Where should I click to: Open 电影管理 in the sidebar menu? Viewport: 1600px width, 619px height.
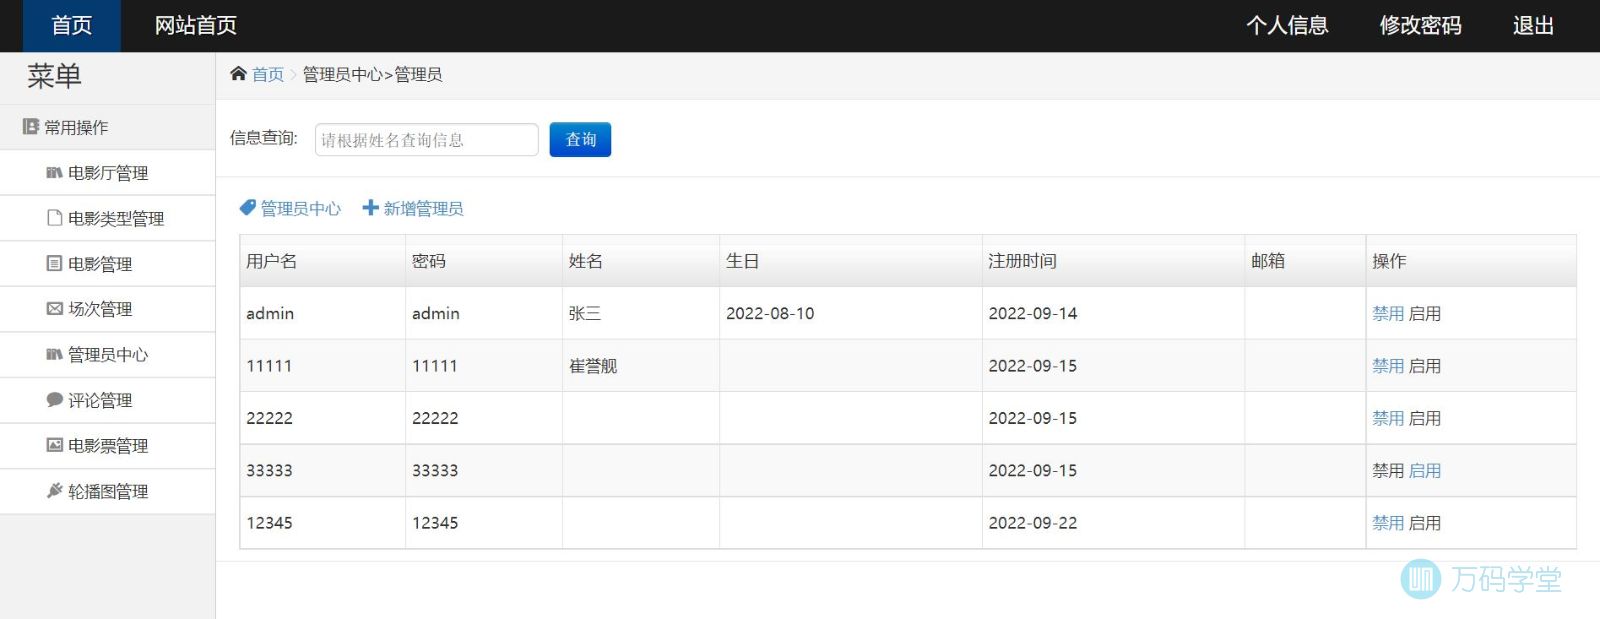pos(99,264)
